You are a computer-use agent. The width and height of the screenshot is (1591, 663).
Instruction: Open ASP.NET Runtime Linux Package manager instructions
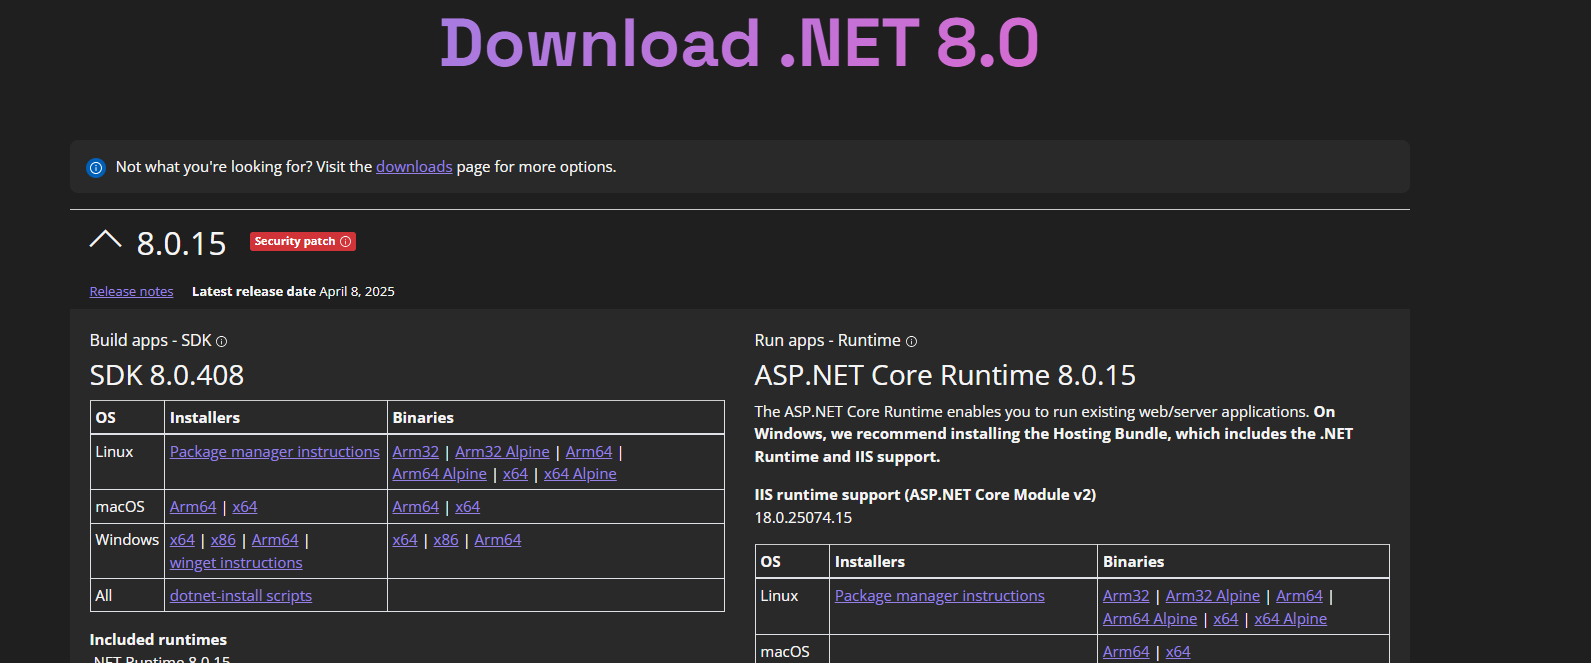940,596
